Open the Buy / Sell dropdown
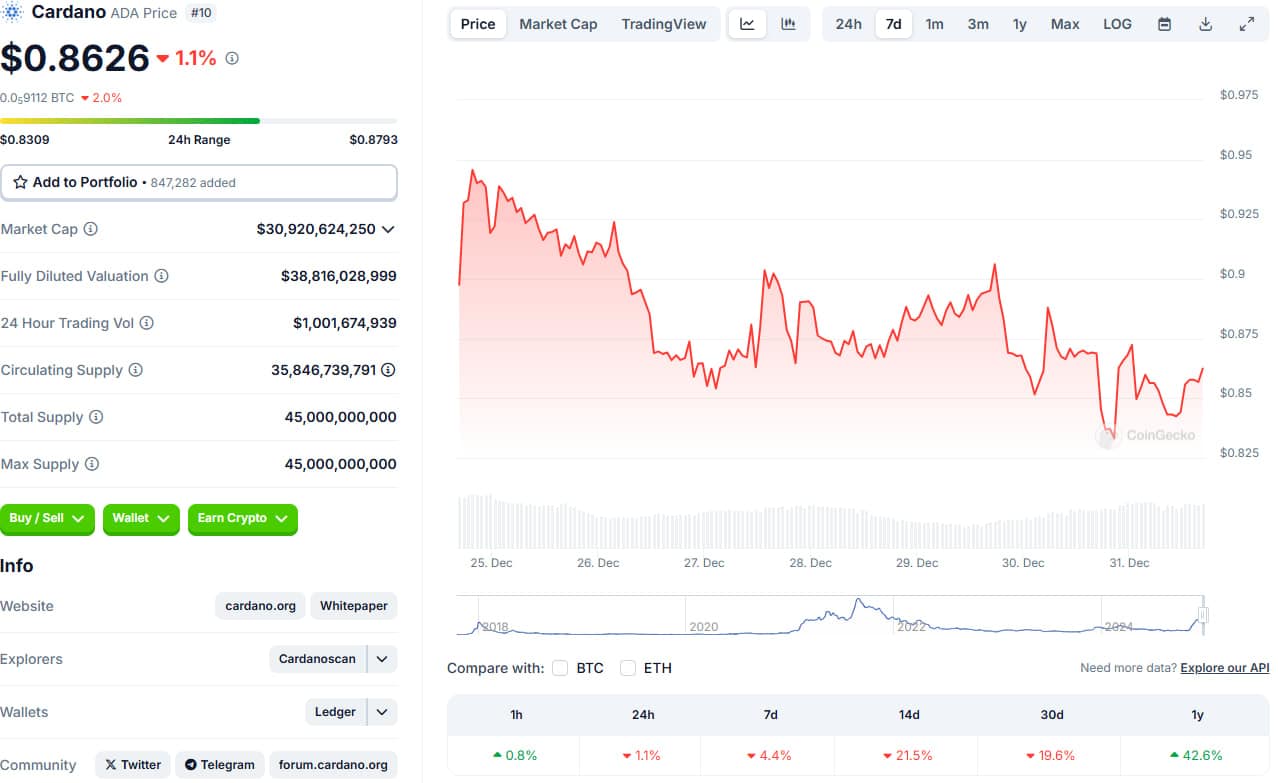1278x783 pixels. point(48,519)
